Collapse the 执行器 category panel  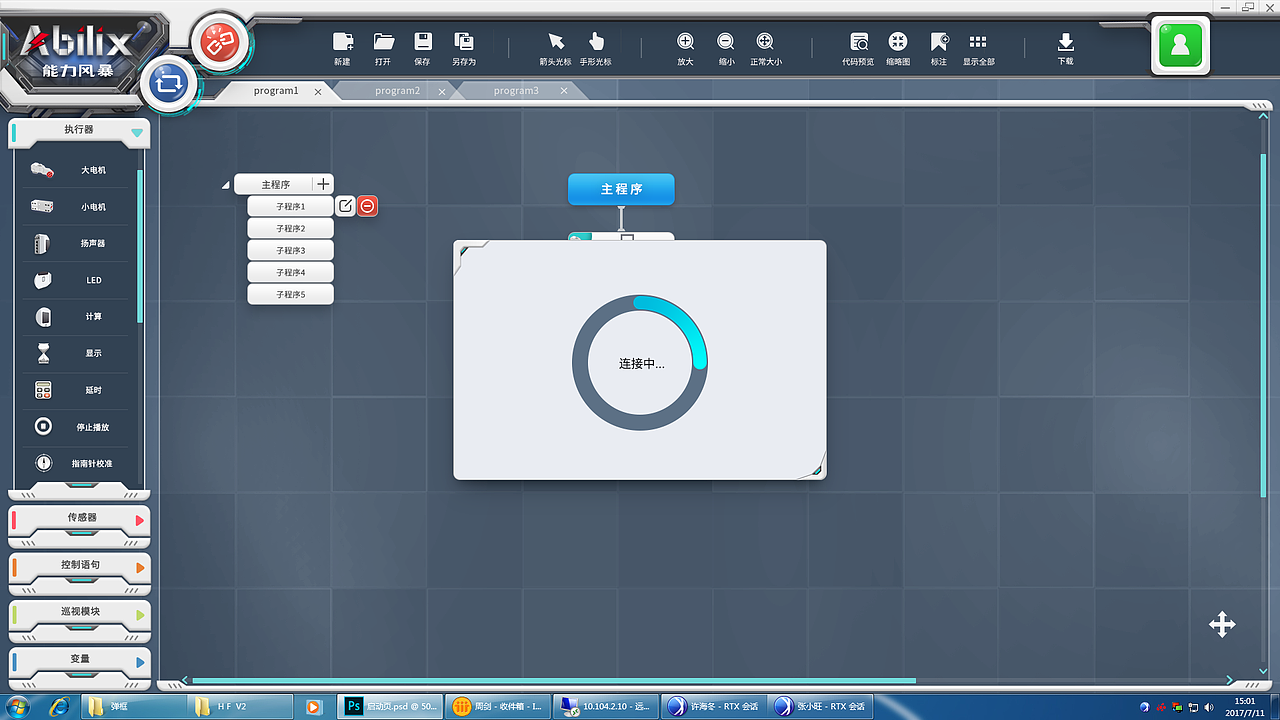[x=137, y=132]
